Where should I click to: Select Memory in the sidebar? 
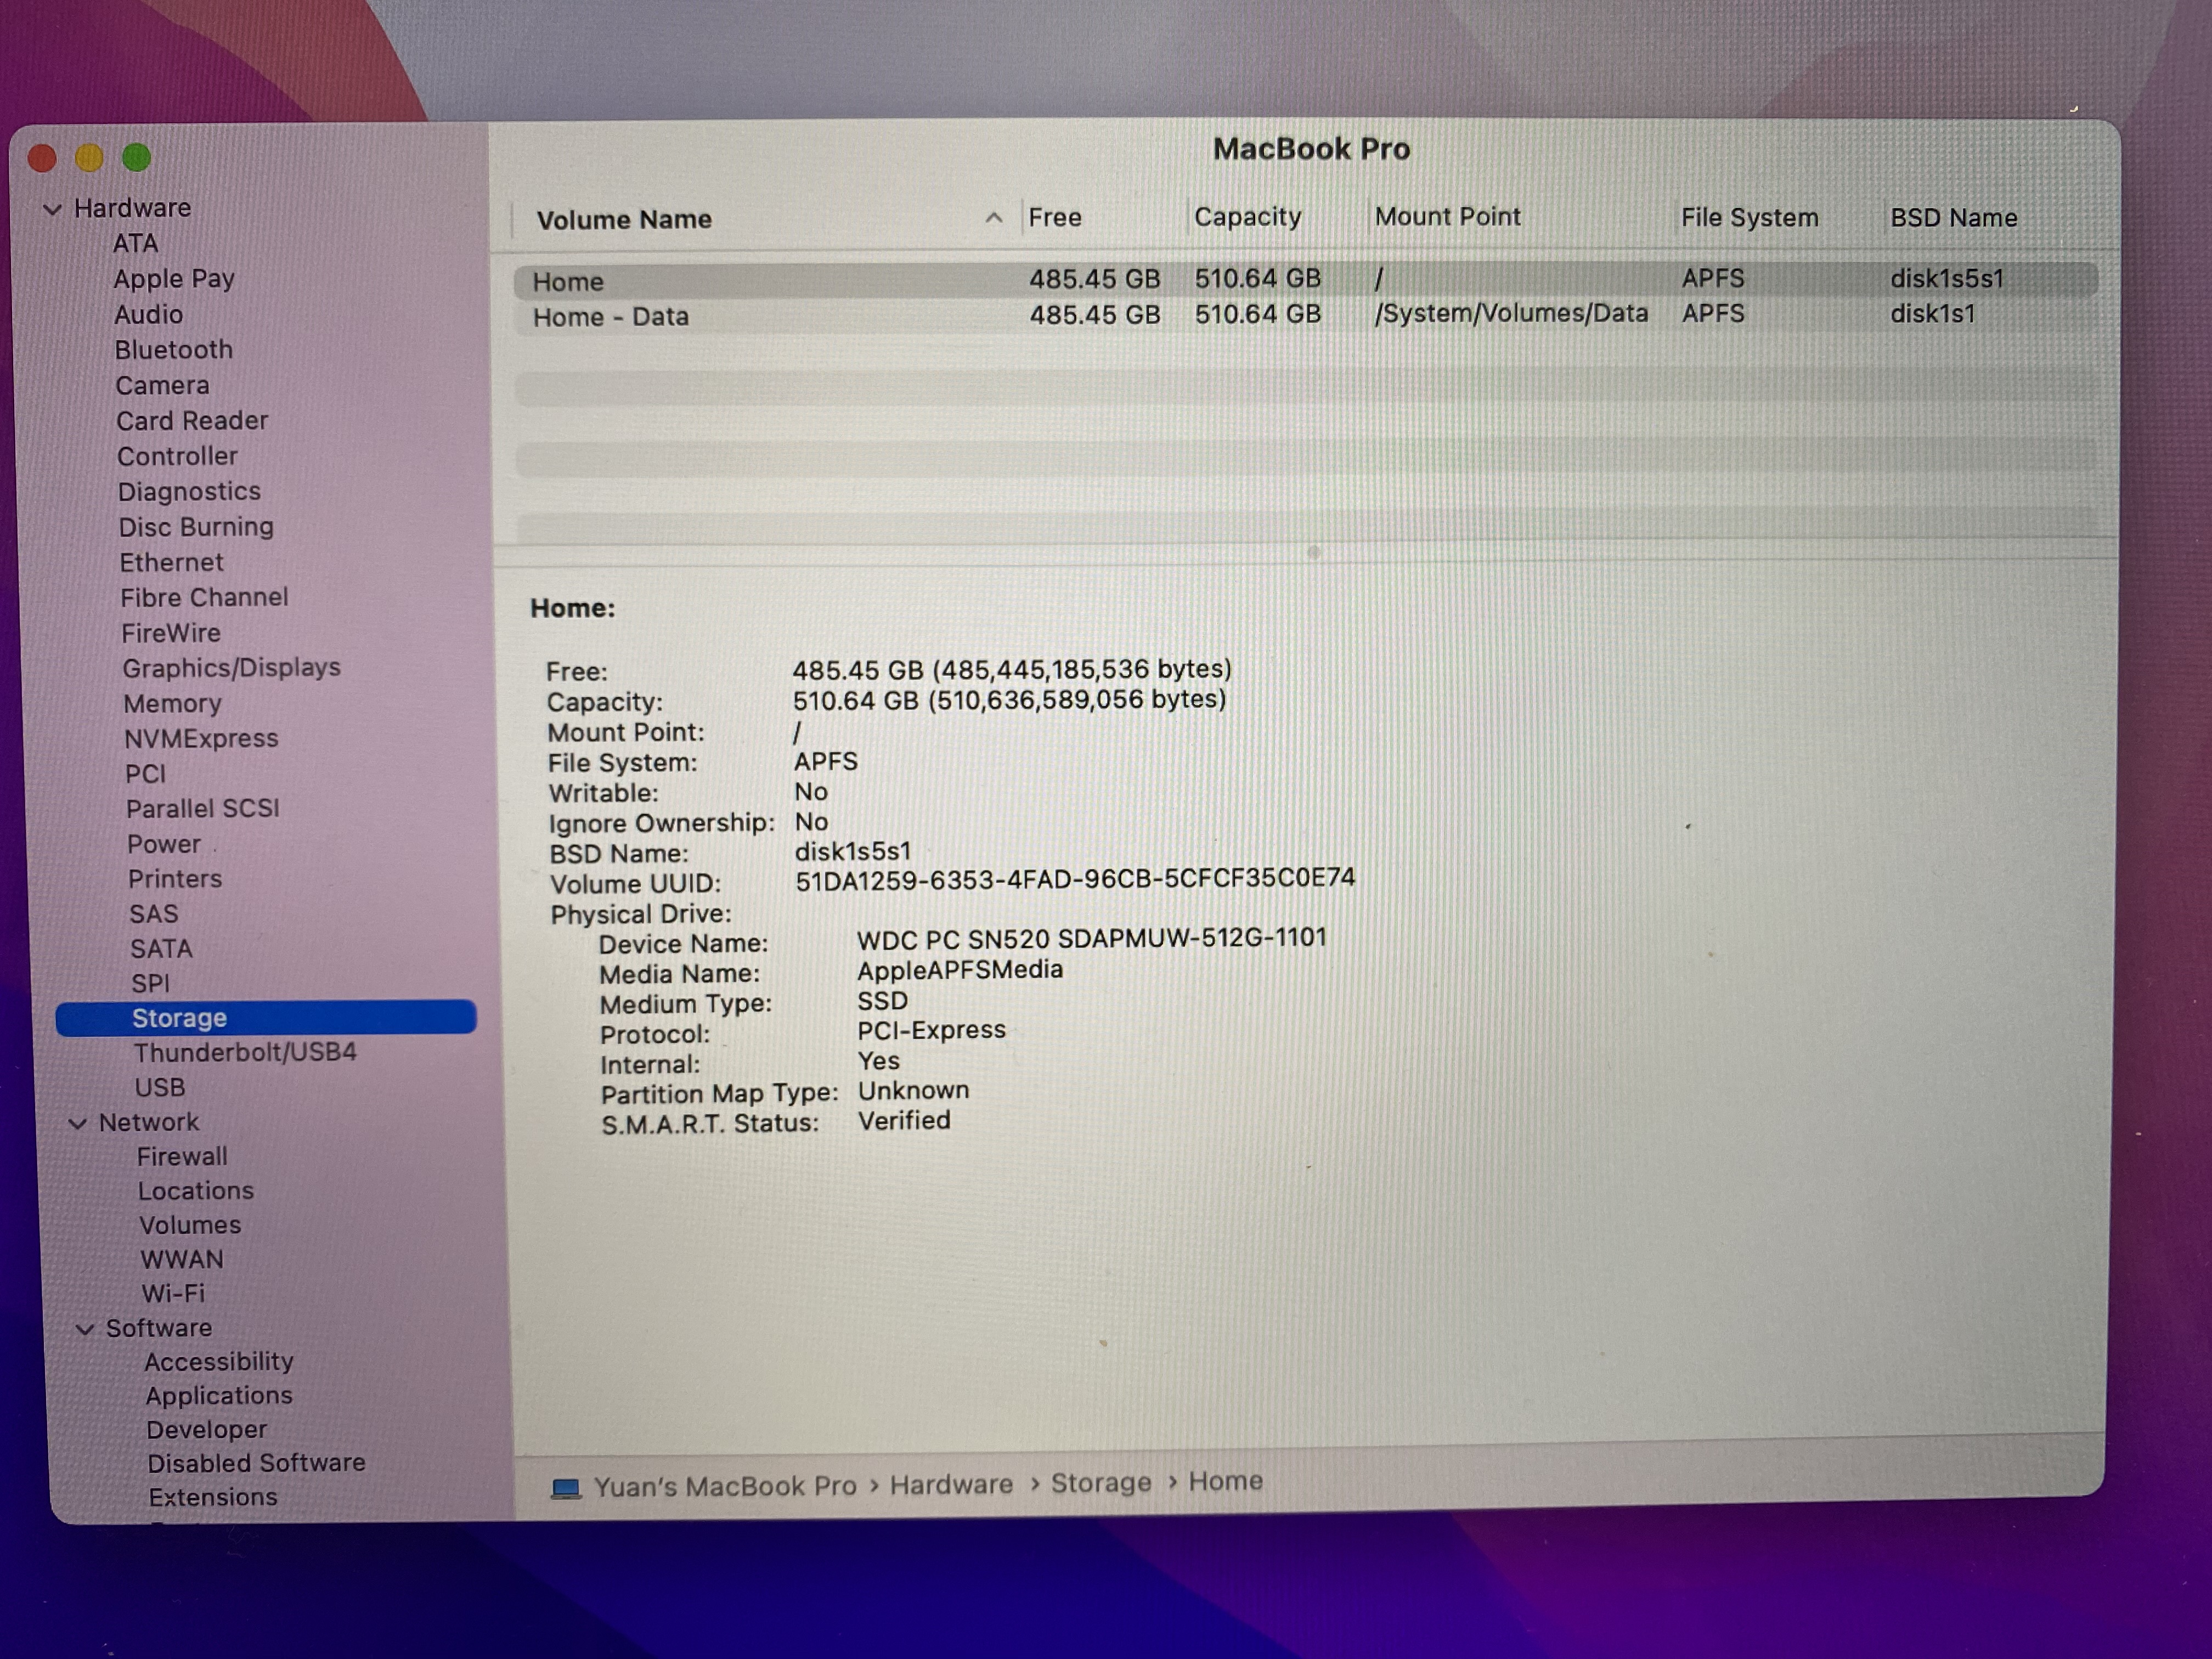click(172, 704)
